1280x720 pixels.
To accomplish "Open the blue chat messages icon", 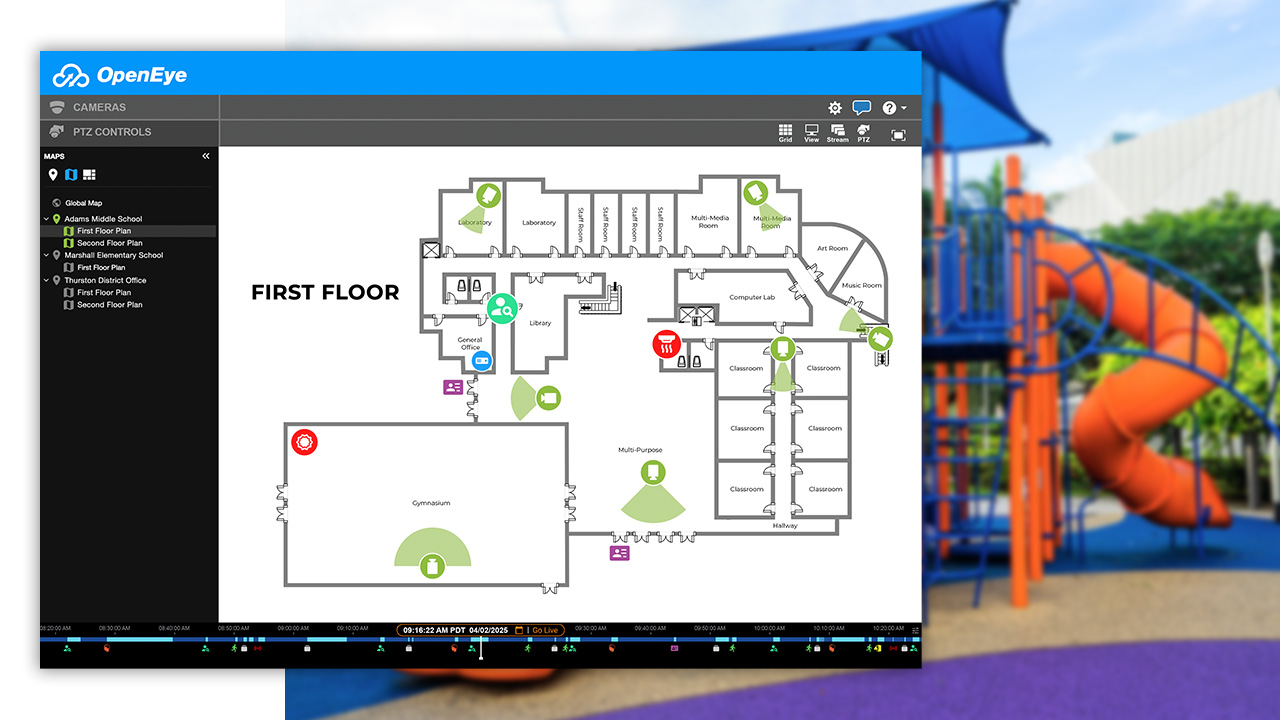I will pyautogui.click(x=861, y=108).
